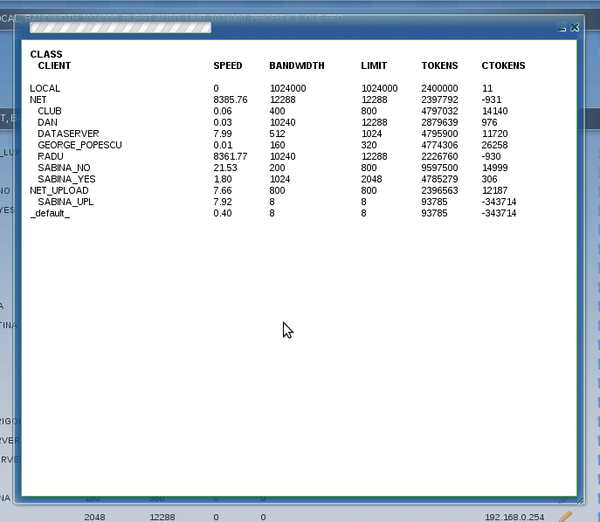Click _default_ speed value 0.40

coord(223,213)
